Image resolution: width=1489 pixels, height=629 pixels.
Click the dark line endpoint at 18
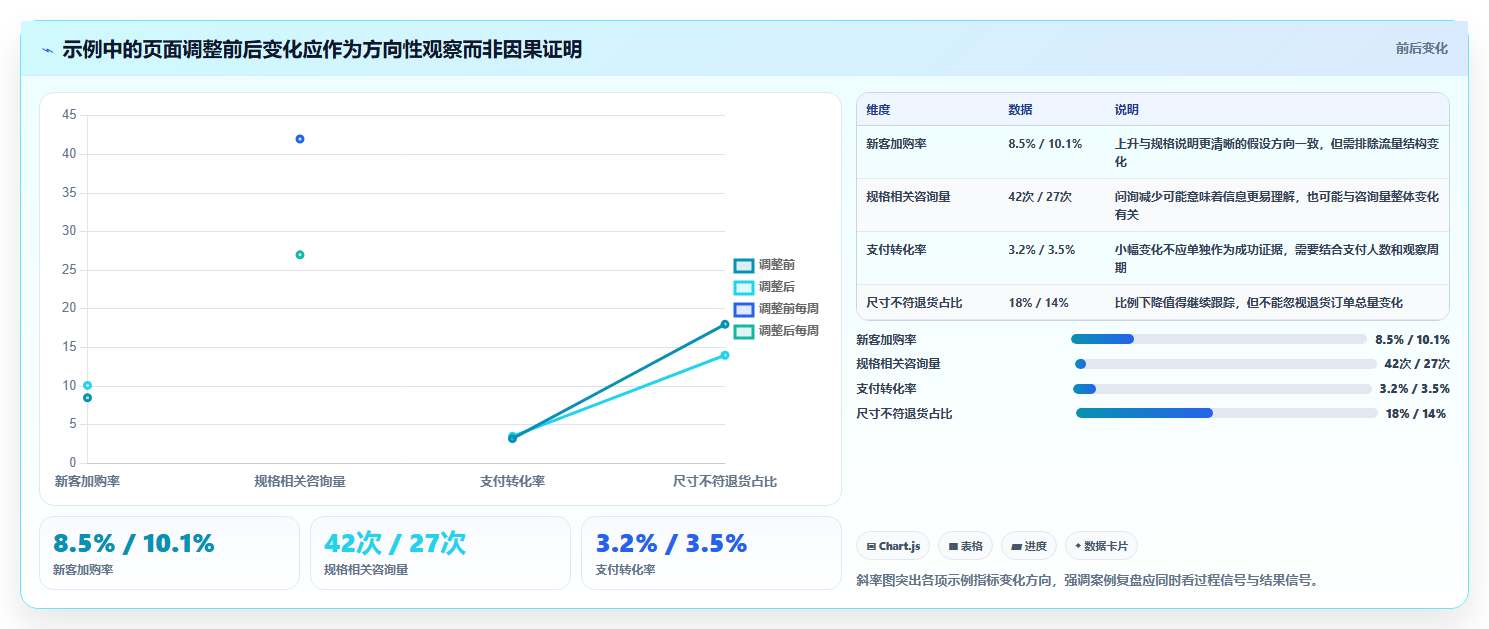click(x=725, y=324)
